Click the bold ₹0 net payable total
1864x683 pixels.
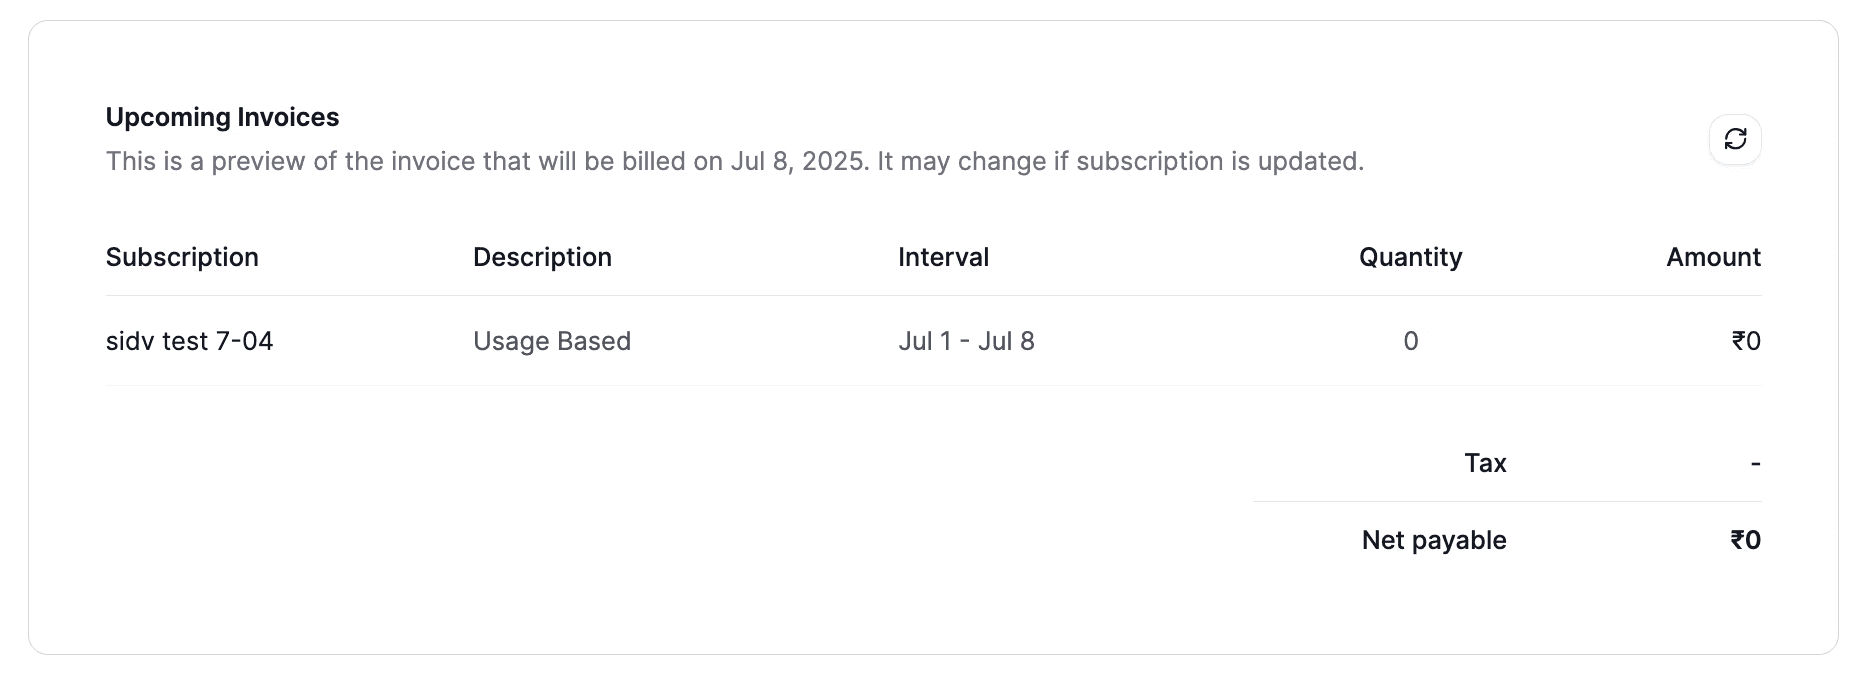click(1745, 540)
